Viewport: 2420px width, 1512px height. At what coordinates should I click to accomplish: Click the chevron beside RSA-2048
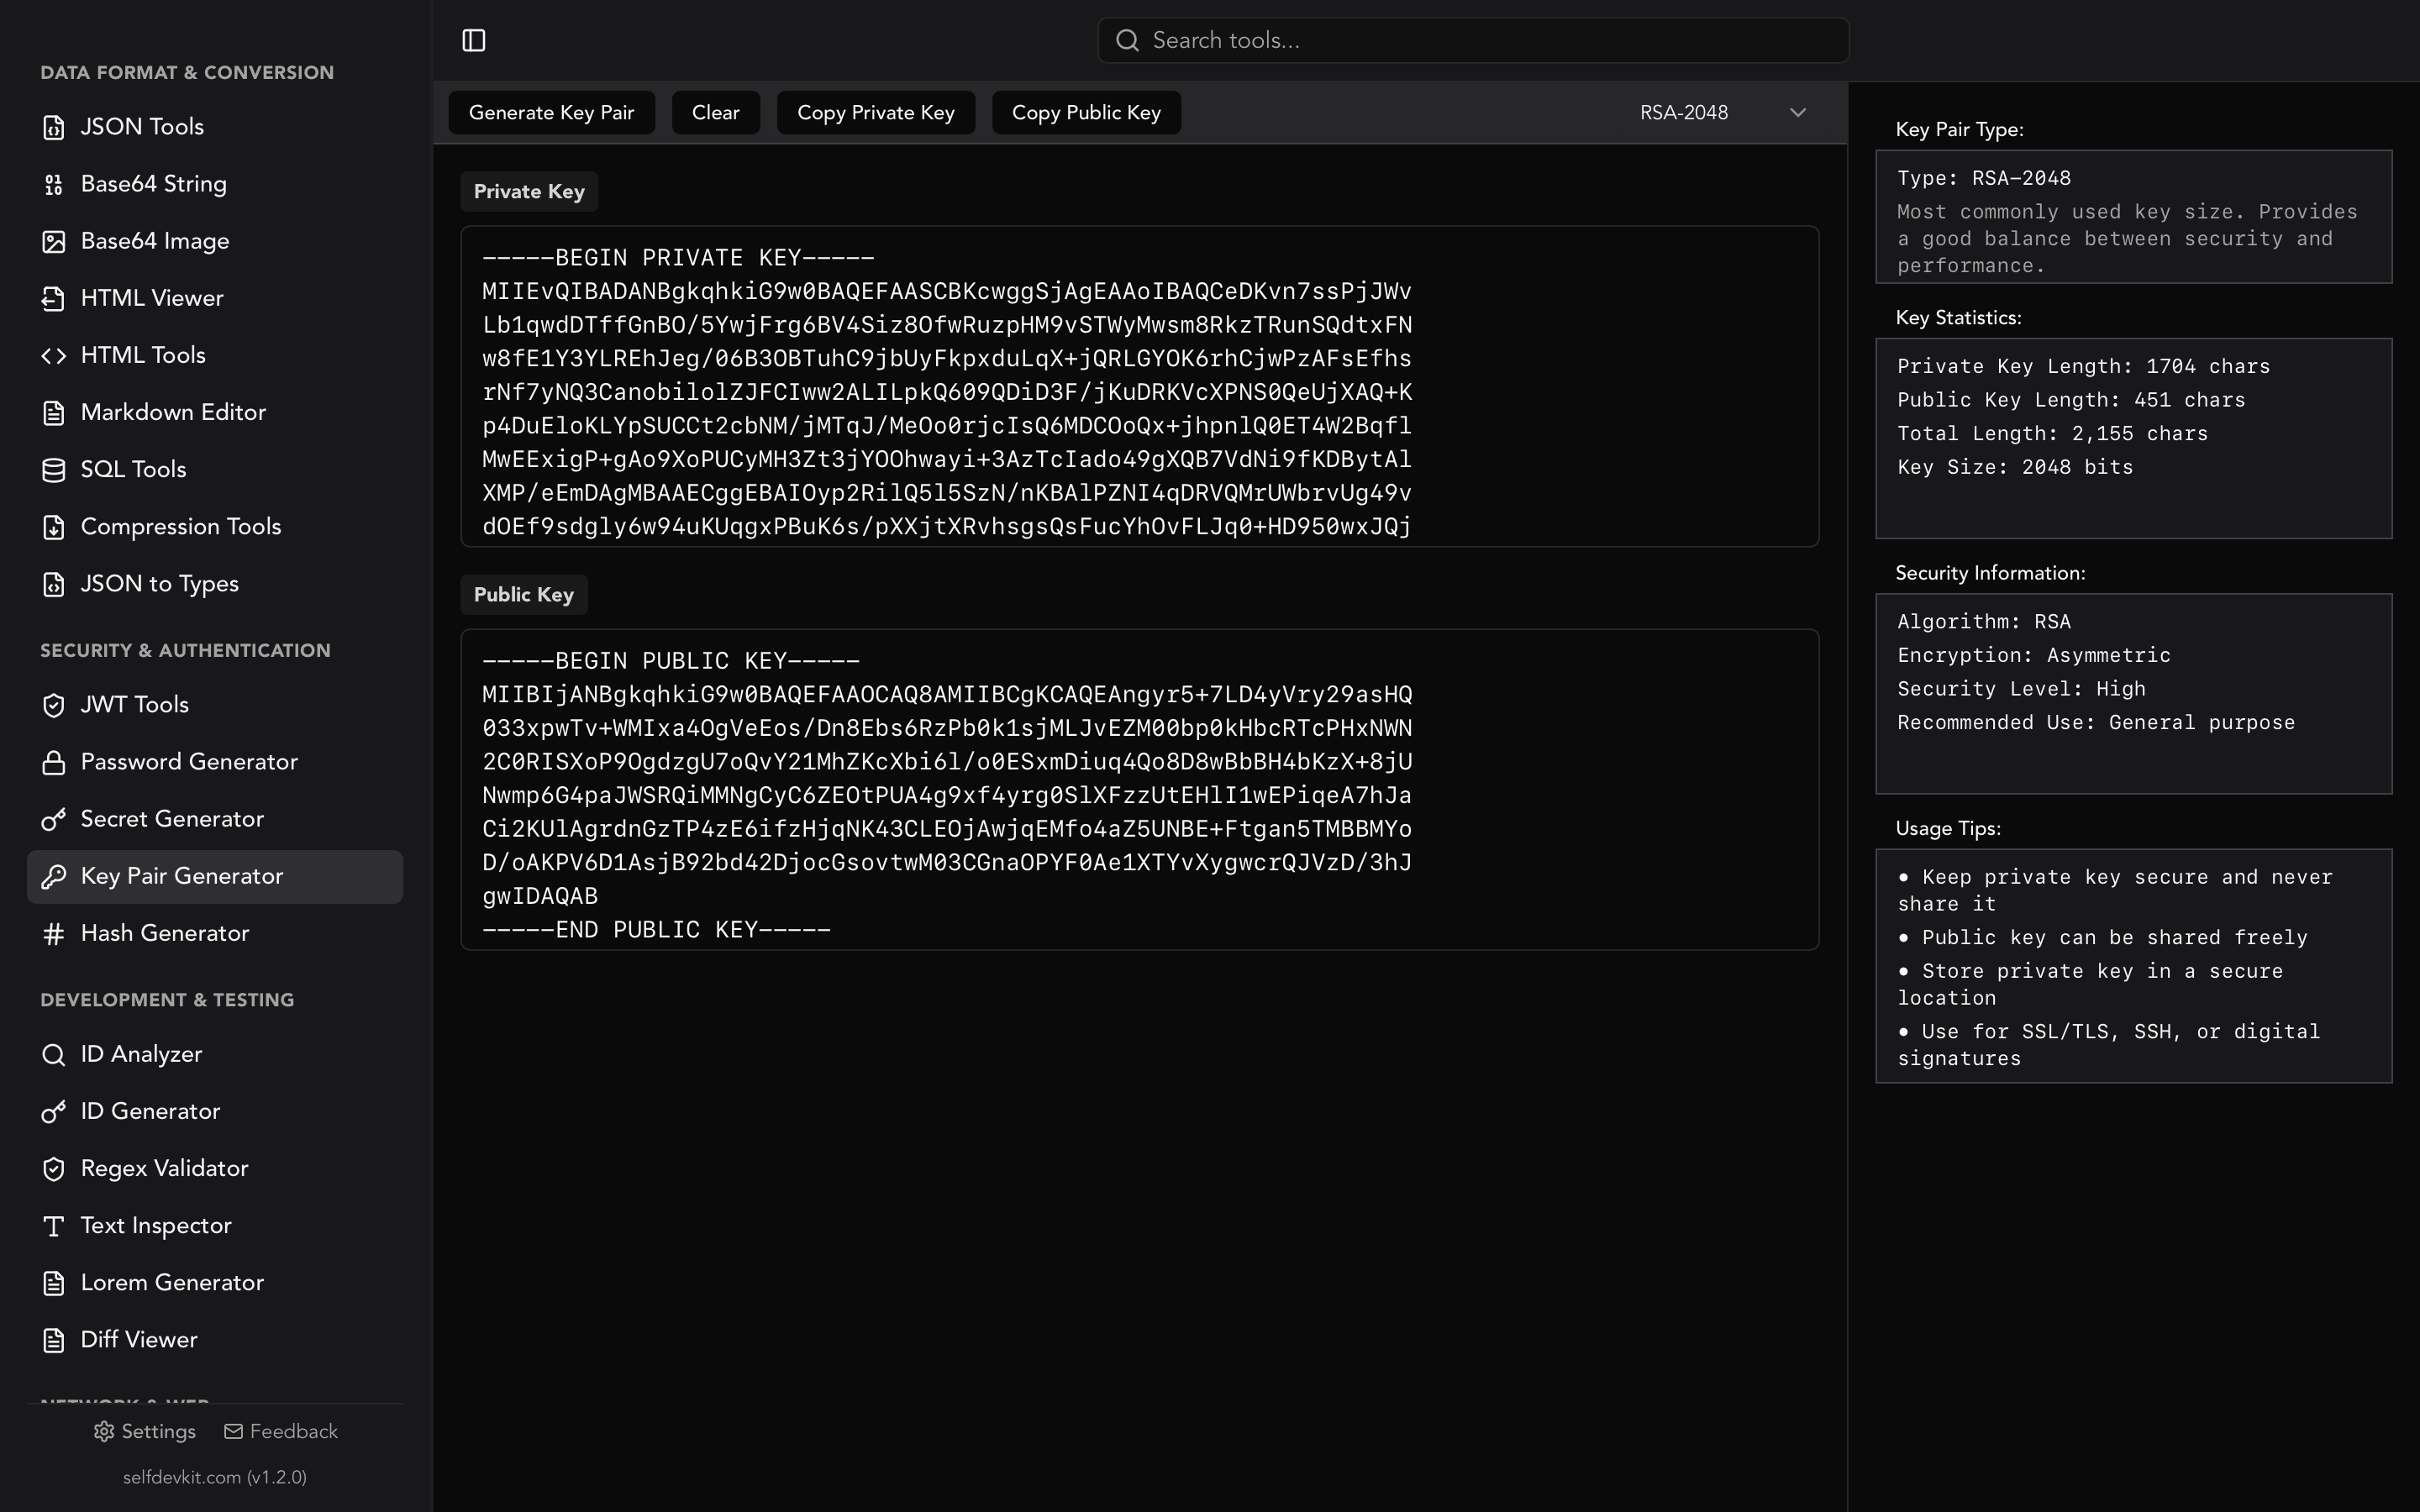point(1798,112)
